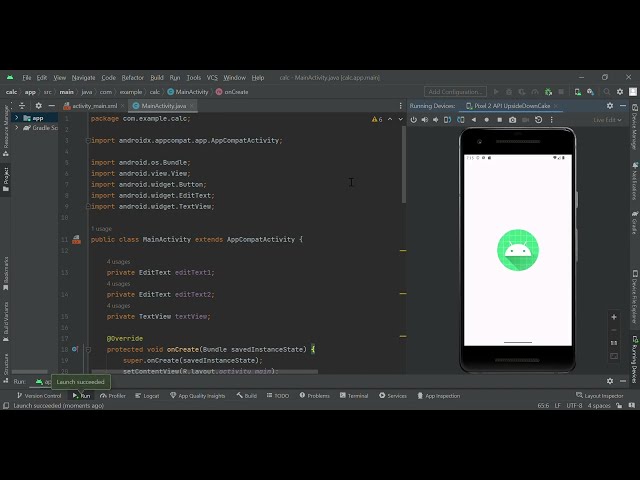Open the Profiler tool window
The image size is (640, 480).
[113, 396]
